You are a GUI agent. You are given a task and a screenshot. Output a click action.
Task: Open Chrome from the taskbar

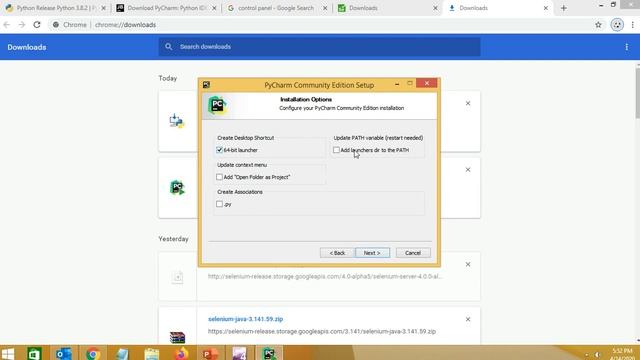tap(93, 353)
